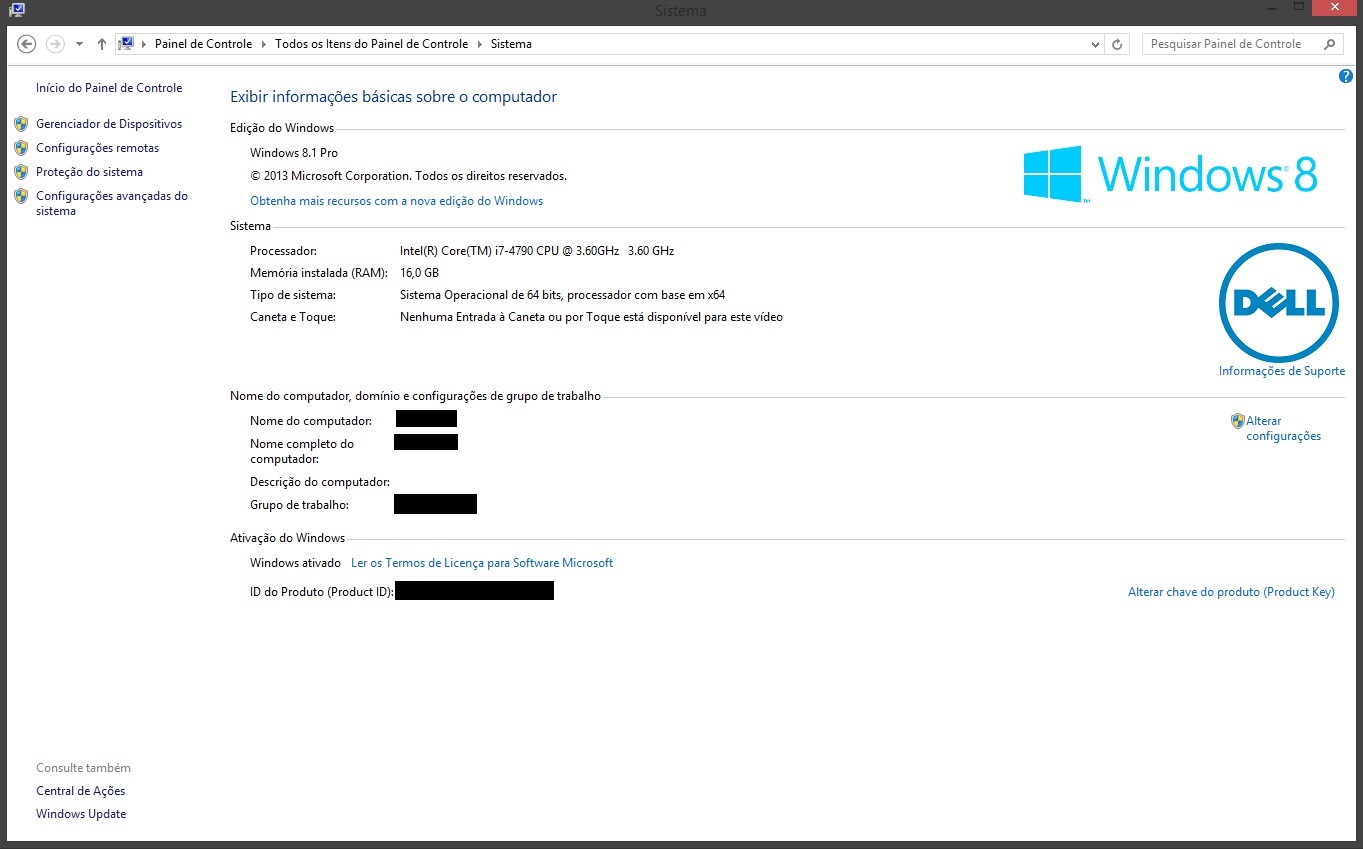Expand arrow after Todos os Itens breadcrumb
Viewport: 1363px width, 849px height.
pos(480,44)
